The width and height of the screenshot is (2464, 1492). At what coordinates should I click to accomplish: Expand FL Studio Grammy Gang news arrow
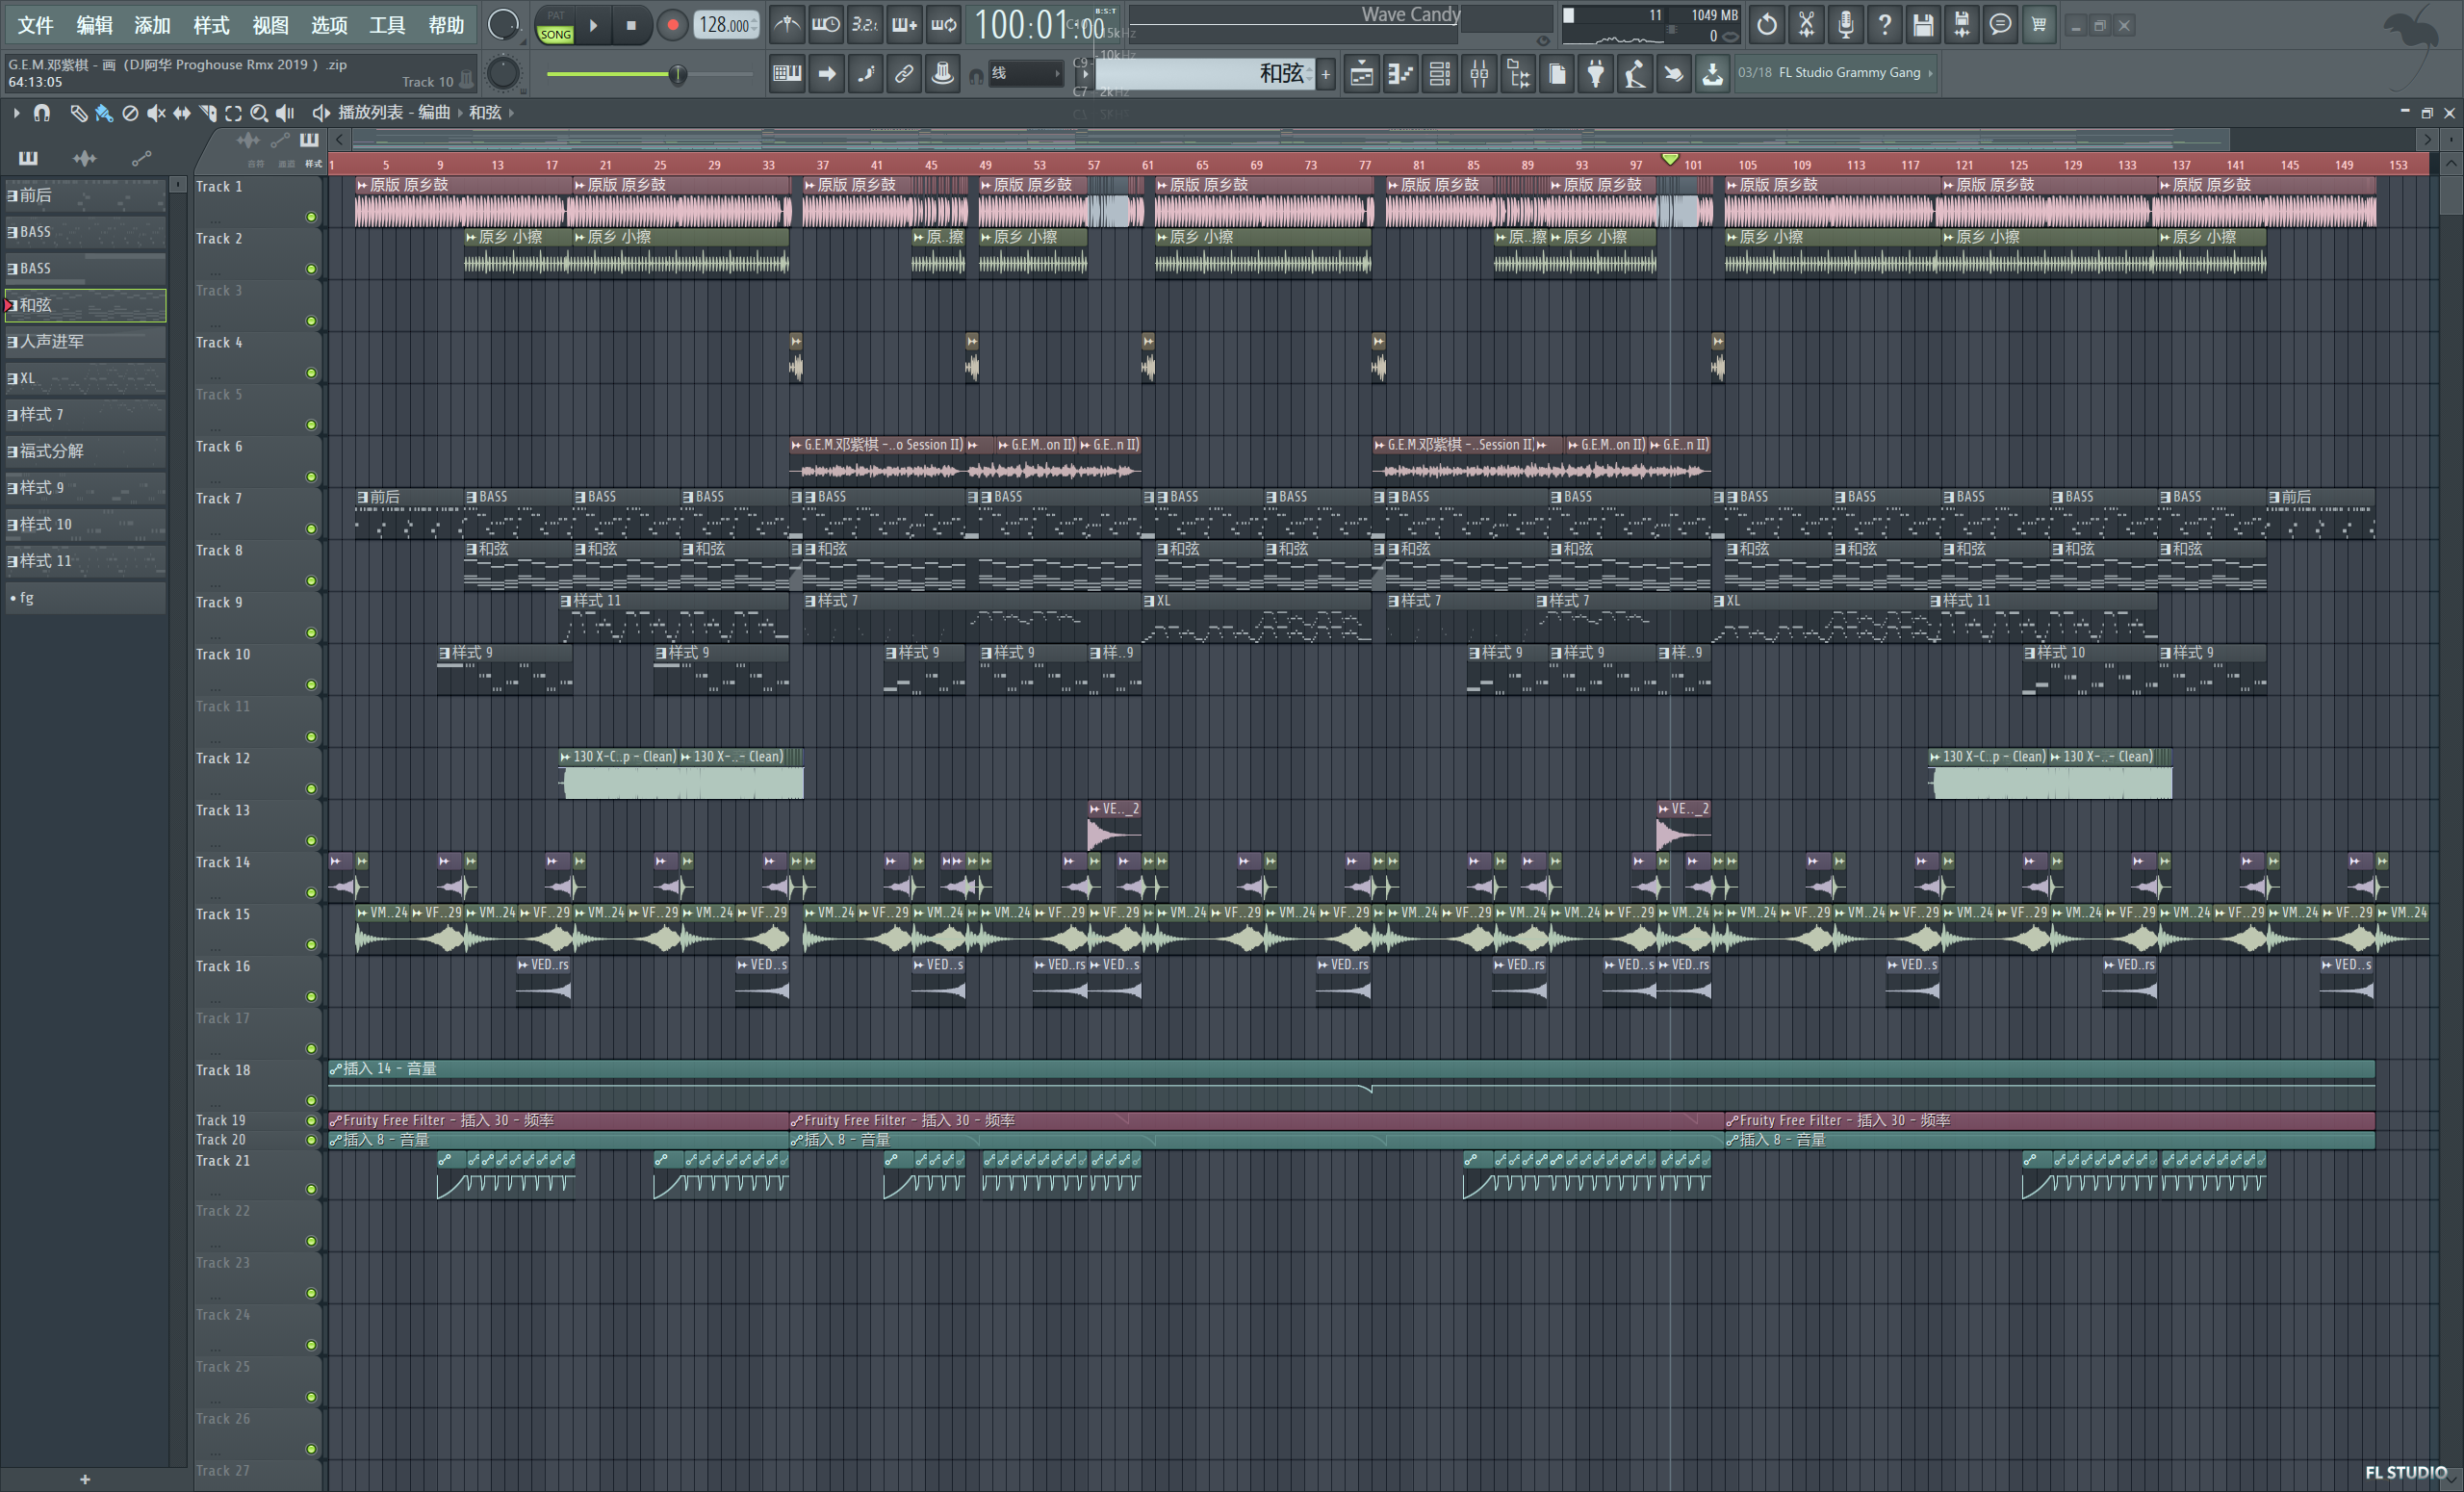[1930, 72]
